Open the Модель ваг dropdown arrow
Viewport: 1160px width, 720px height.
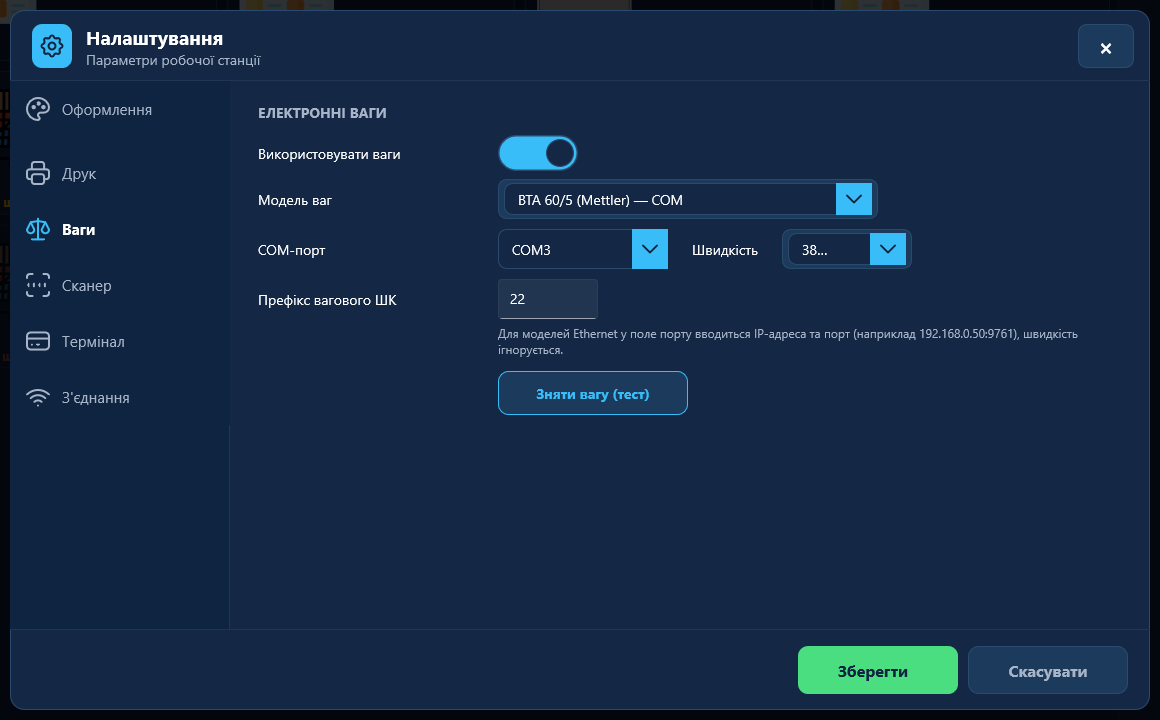point(854,200)
